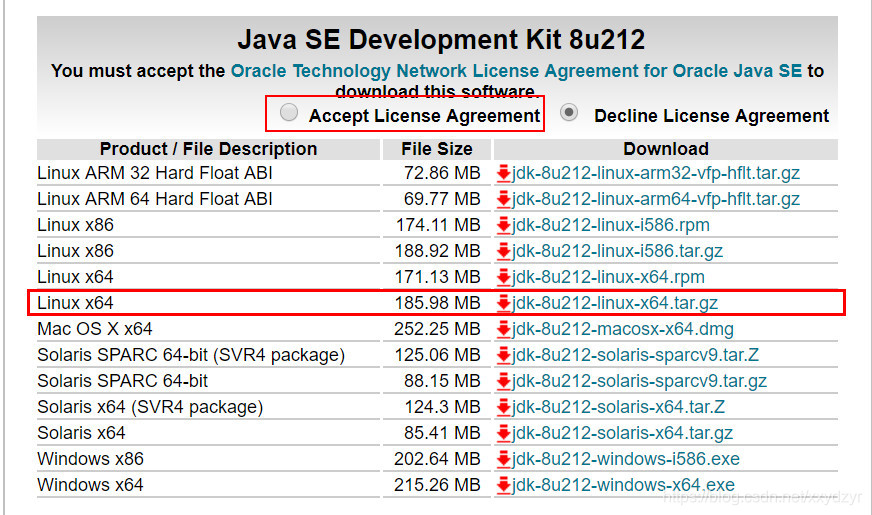Click the 215.26 MB file size cell
This screenshot has width=872, height=515.
click(x=437, y=485)
